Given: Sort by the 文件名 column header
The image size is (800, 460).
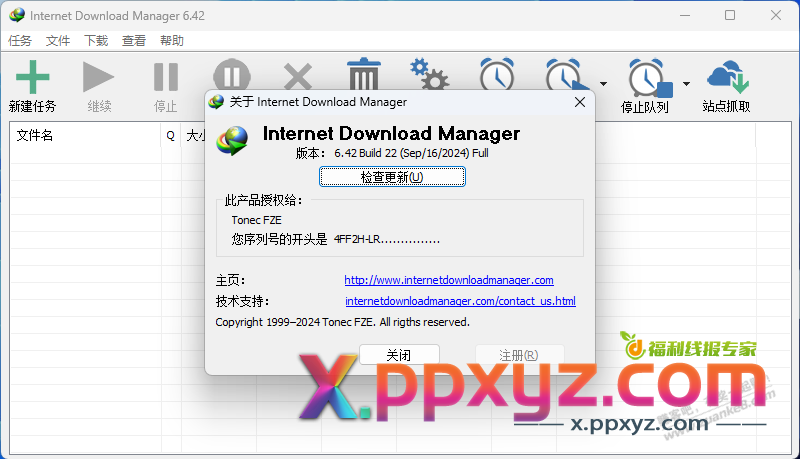Looking at the screenshot, I should pos(85,136).
